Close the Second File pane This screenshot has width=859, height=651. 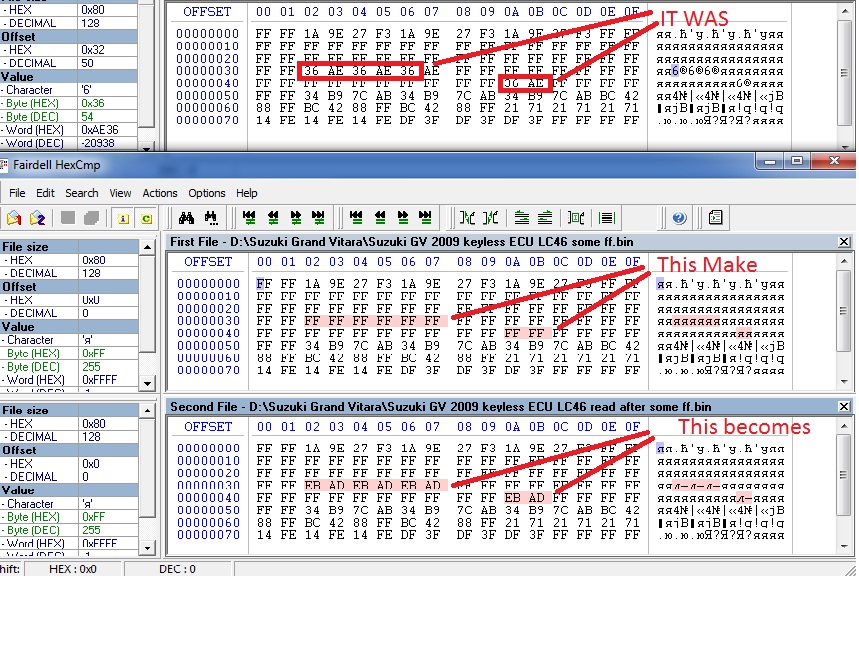844,407
